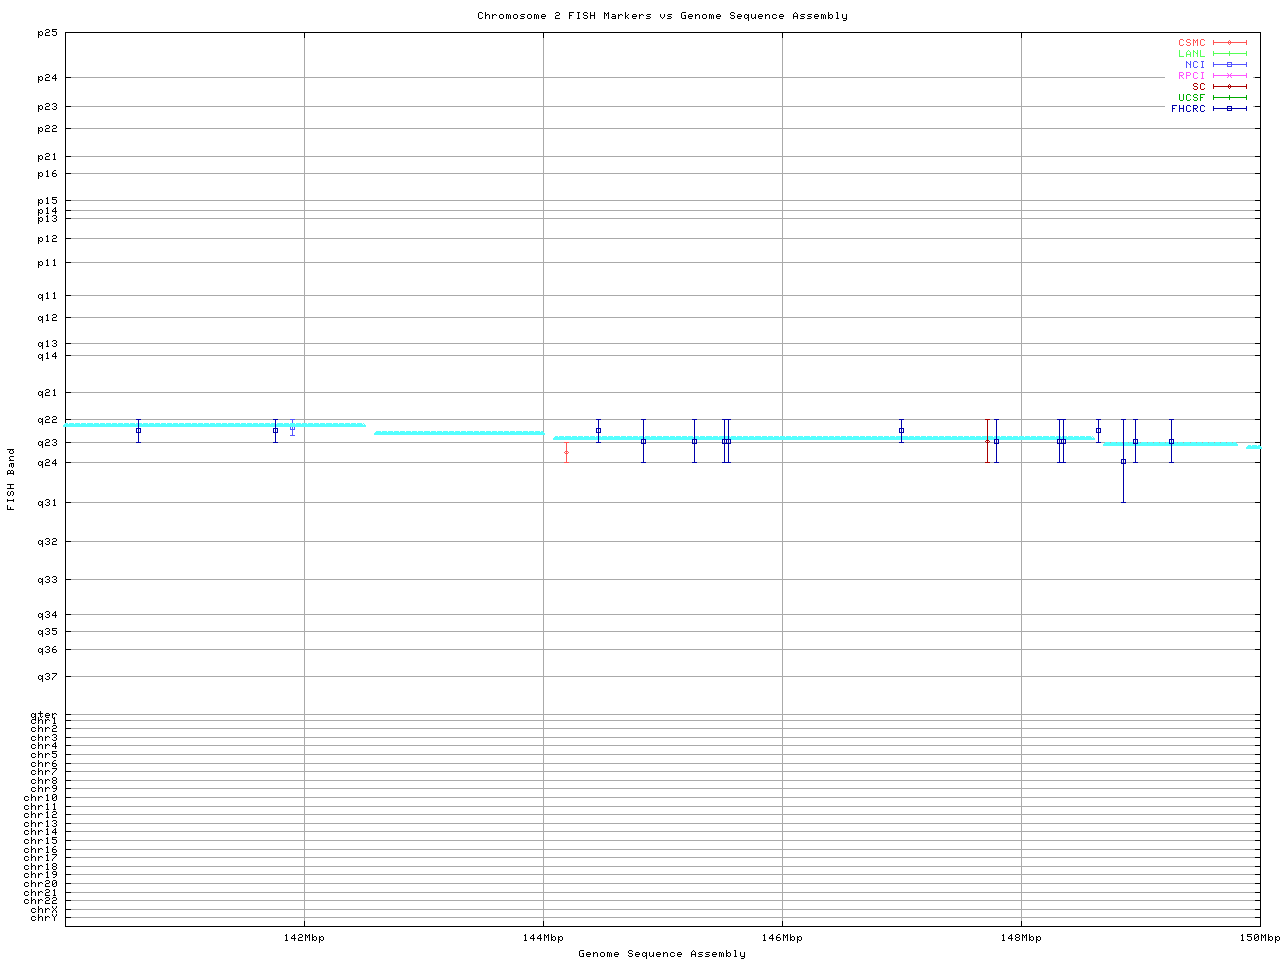Click the Genome Sequence Assembly axis title
Viewport: 1280px width, 960px height.
click(662, 954)
